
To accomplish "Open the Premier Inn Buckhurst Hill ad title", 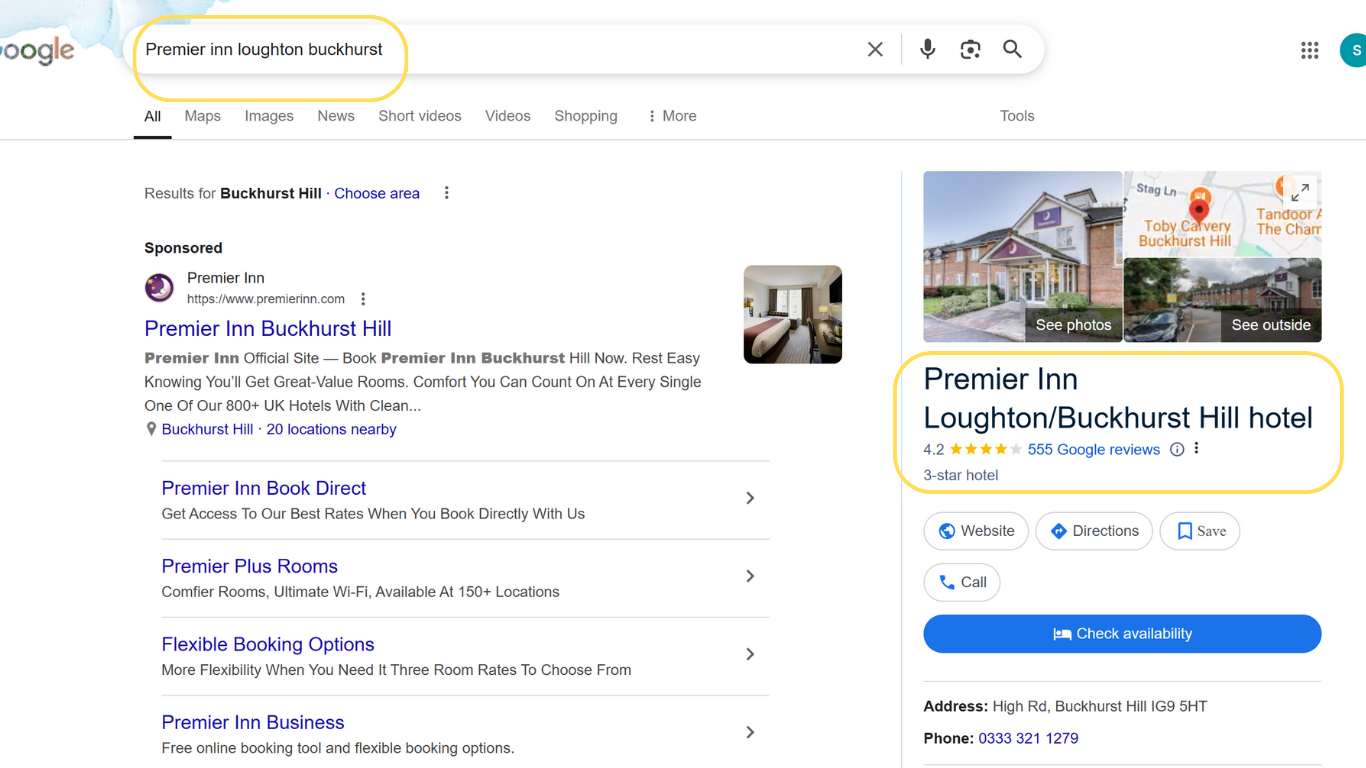I will [x=268, y=328].
